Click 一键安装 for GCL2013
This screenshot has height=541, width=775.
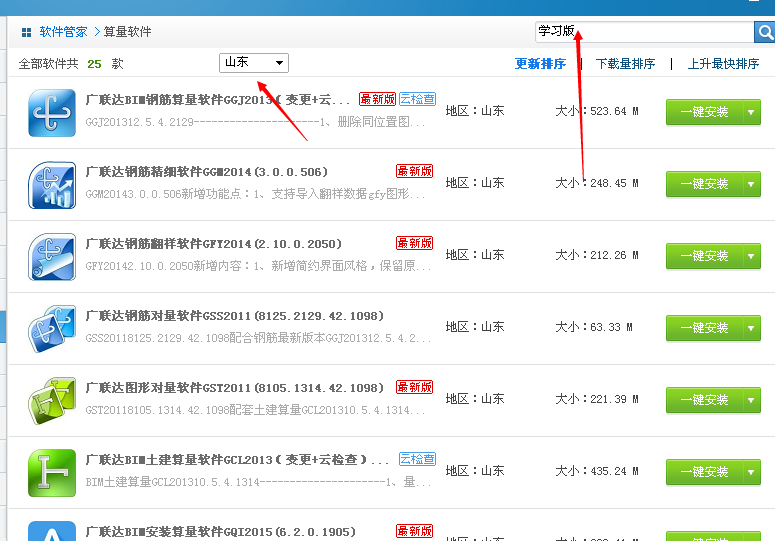pos(704,472)
